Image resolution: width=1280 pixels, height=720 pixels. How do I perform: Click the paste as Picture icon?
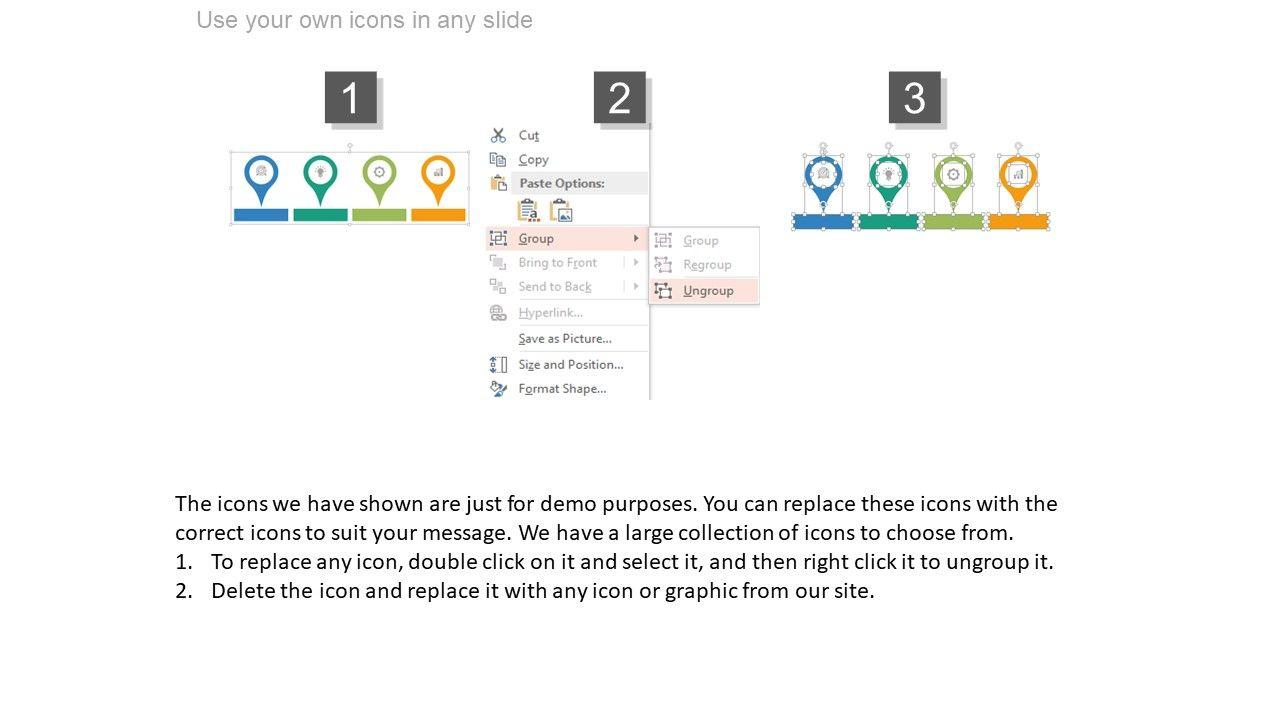[561, 210]
